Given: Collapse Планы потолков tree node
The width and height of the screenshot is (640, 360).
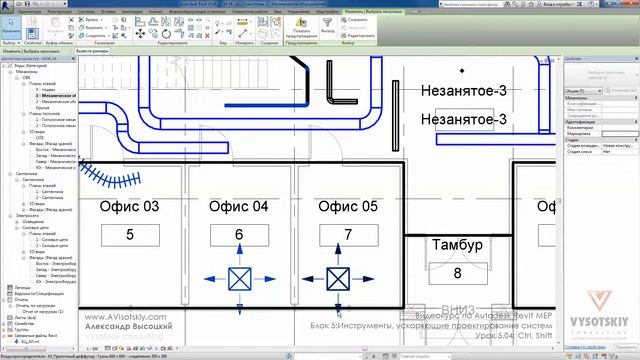Looking at the screenshot, I should tap(24, 114).
